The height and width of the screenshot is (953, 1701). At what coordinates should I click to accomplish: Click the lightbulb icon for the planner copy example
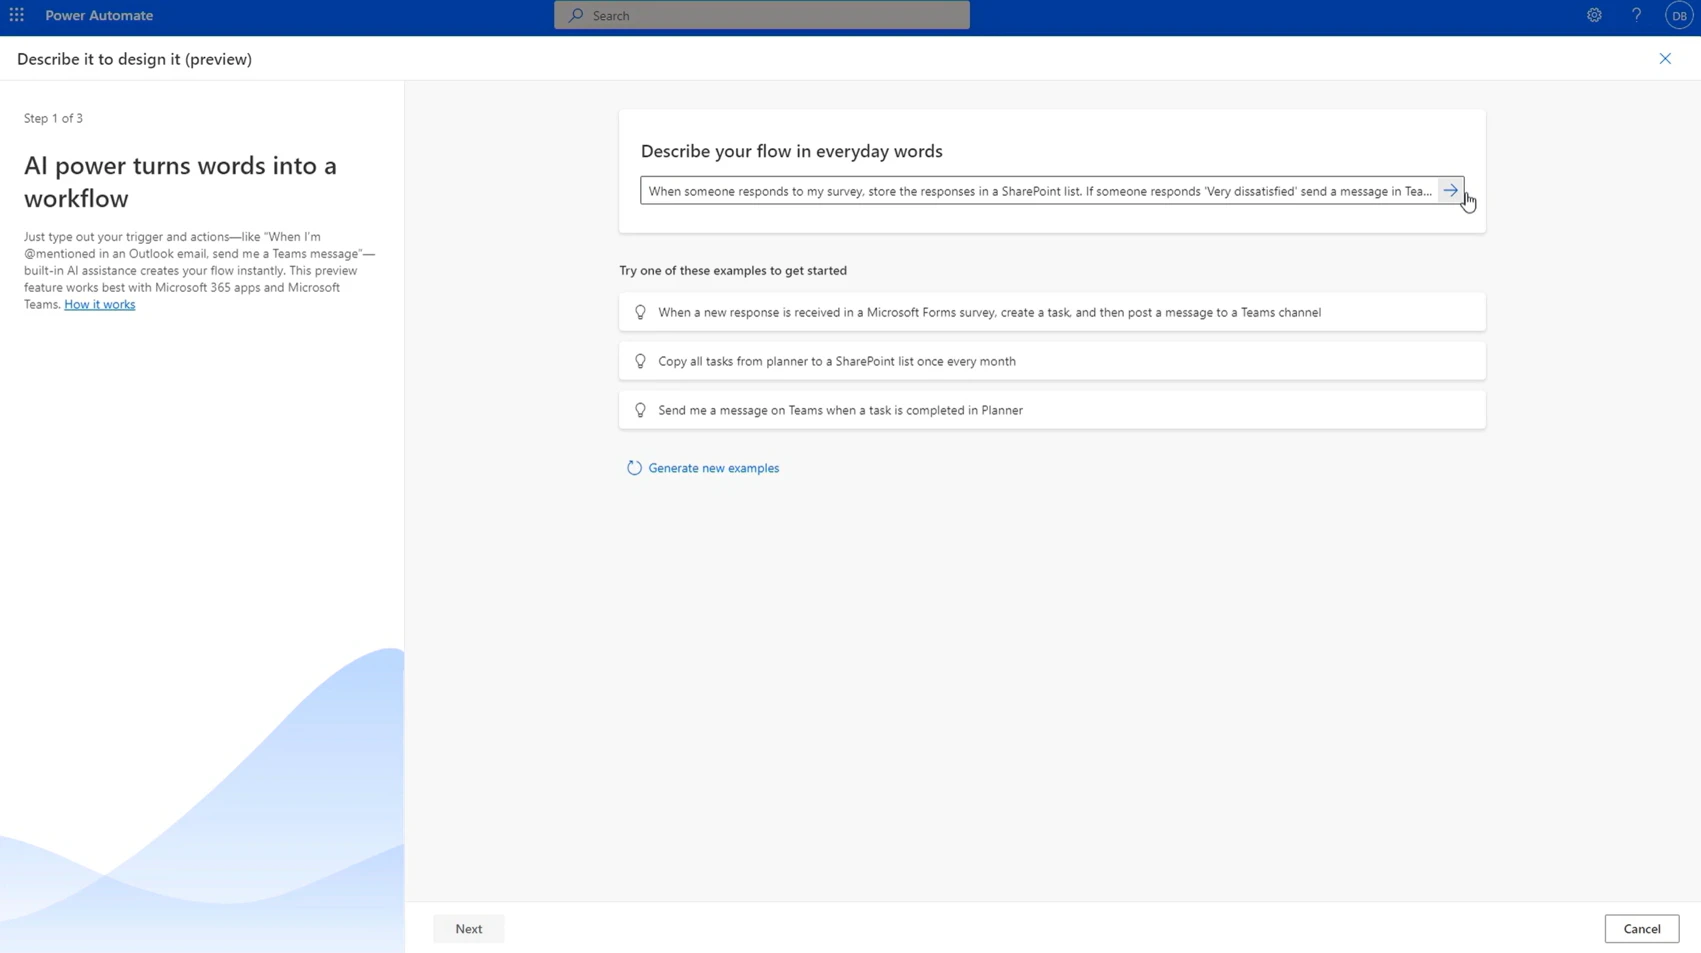(640, 361)
